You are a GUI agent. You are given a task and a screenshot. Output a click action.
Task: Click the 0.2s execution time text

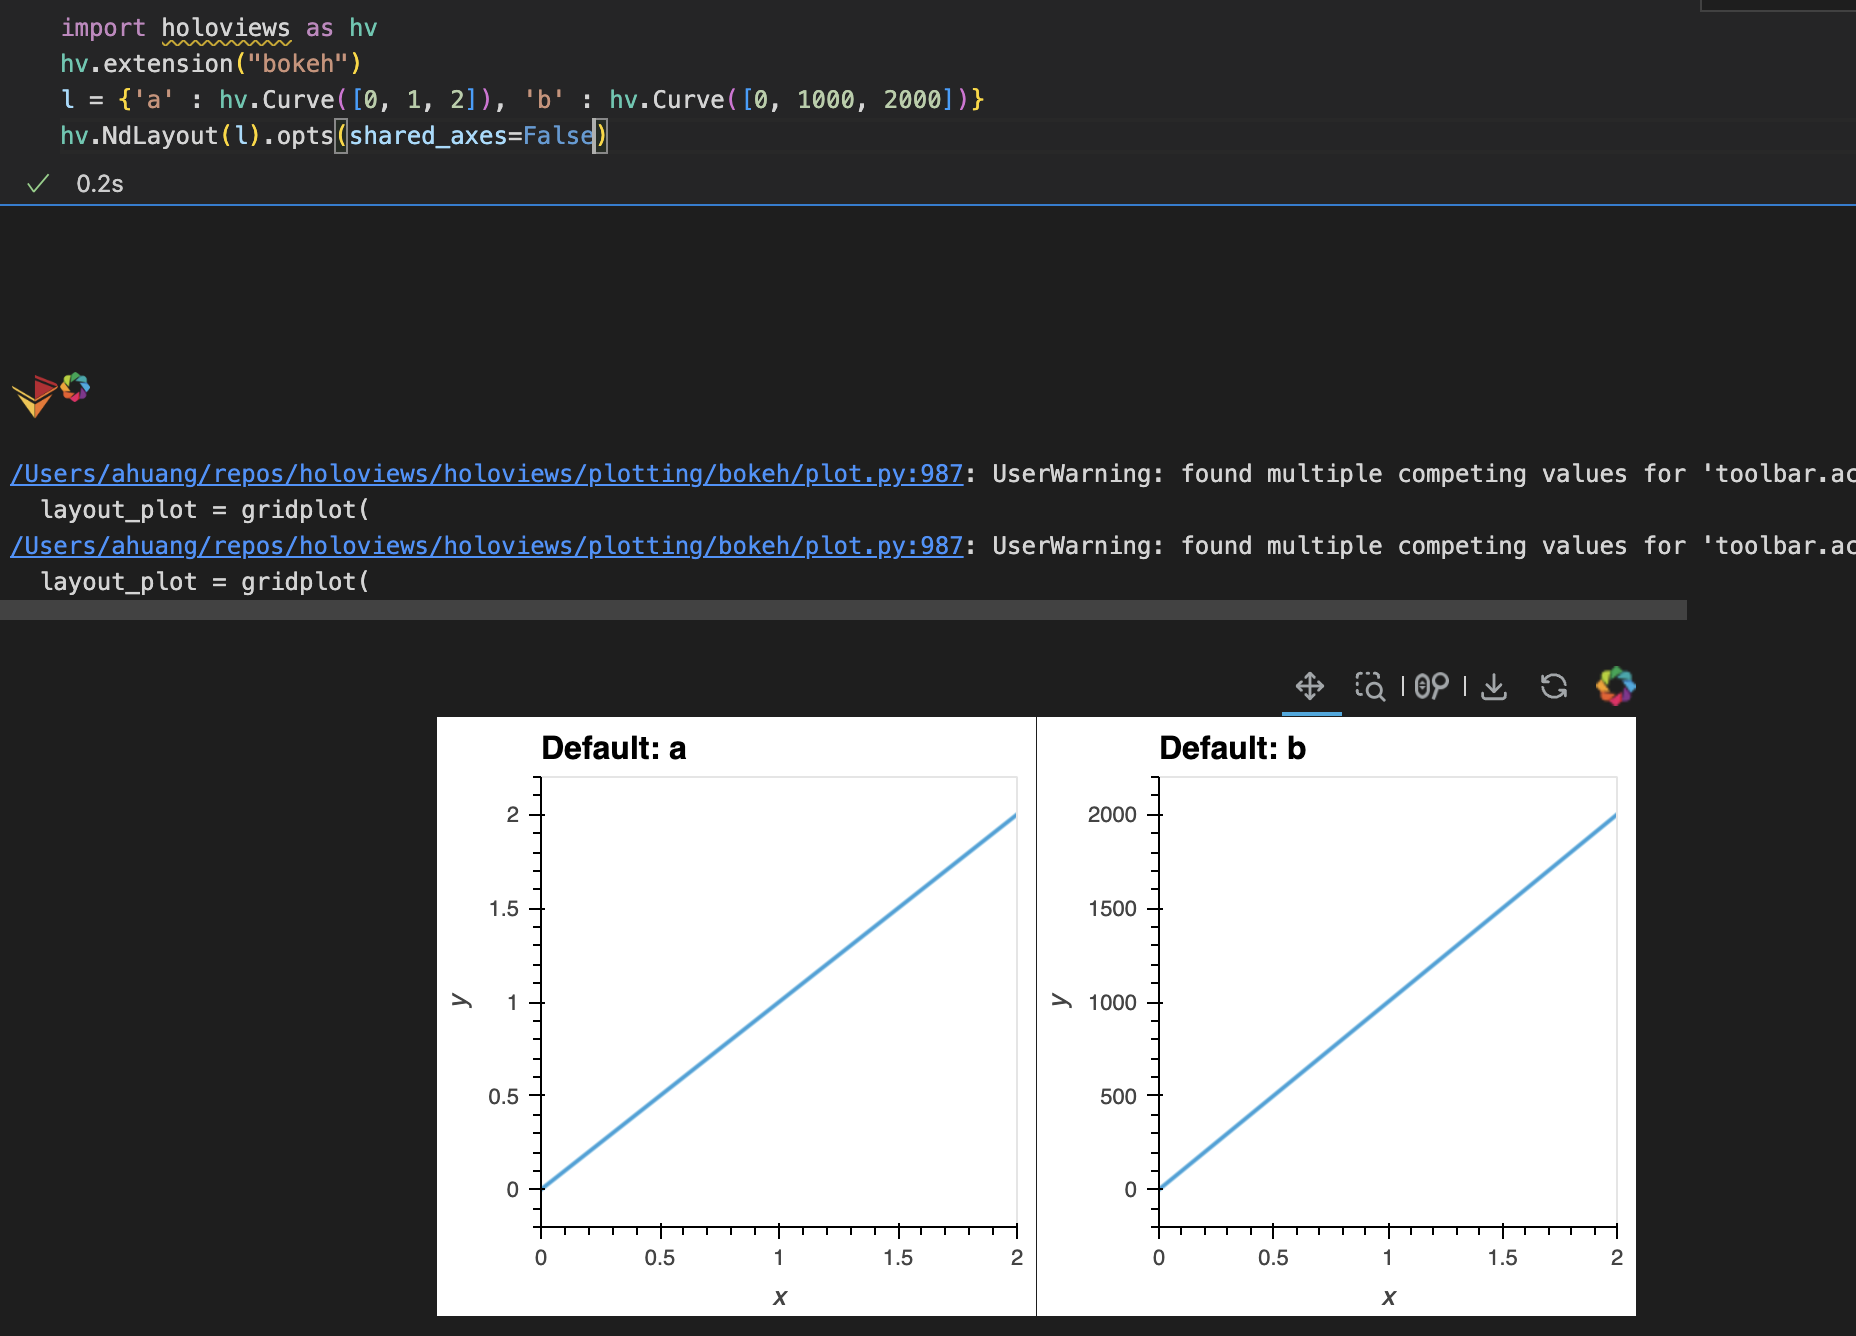(x=100, y=184)
